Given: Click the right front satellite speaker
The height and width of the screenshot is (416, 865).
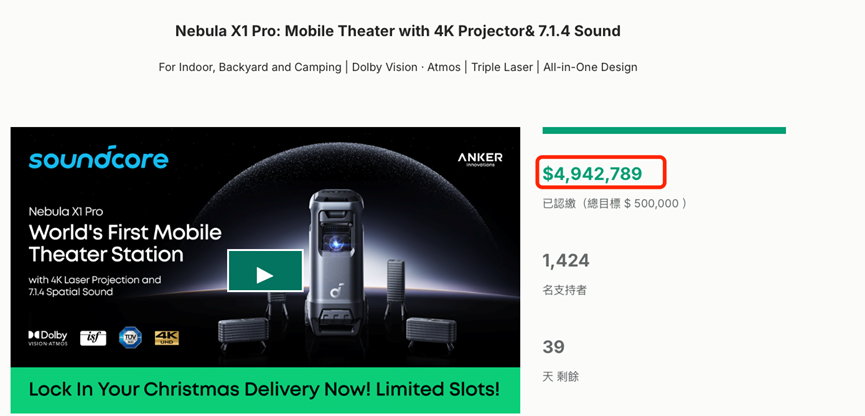Looking at the screenshot, I should pos(431,333).
